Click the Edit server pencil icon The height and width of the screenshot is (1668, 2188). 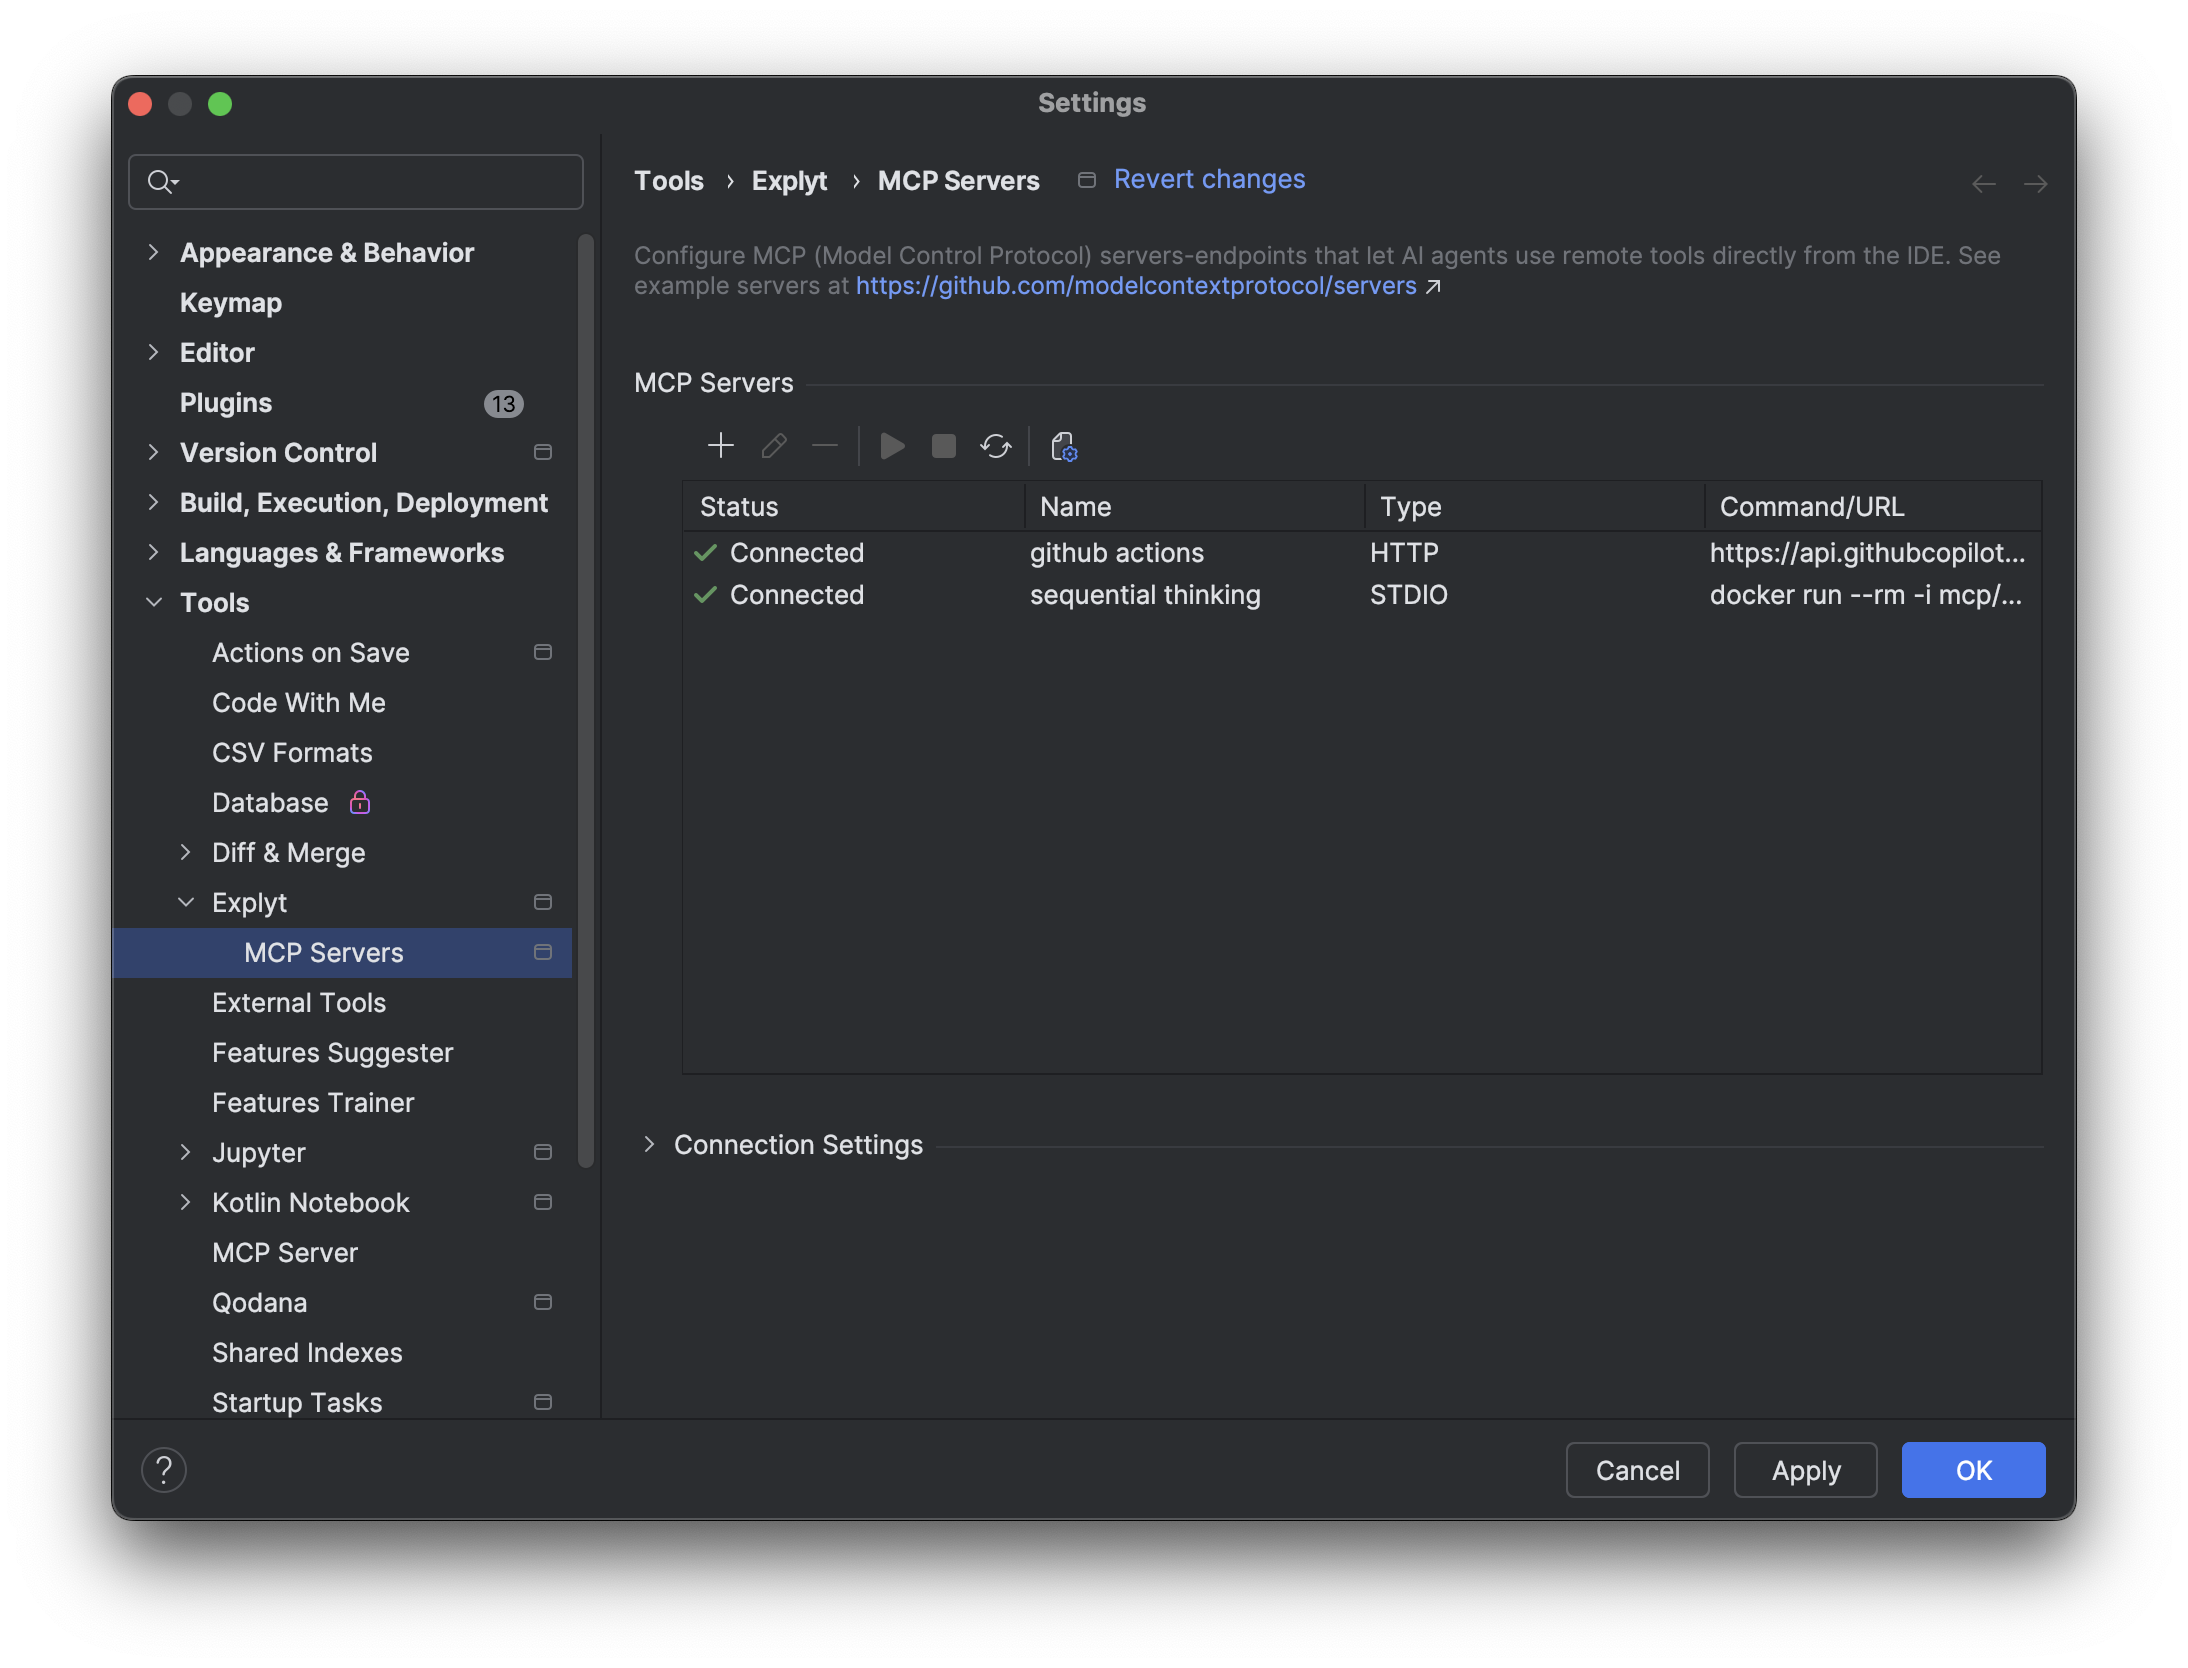click(x=773, y=445)
